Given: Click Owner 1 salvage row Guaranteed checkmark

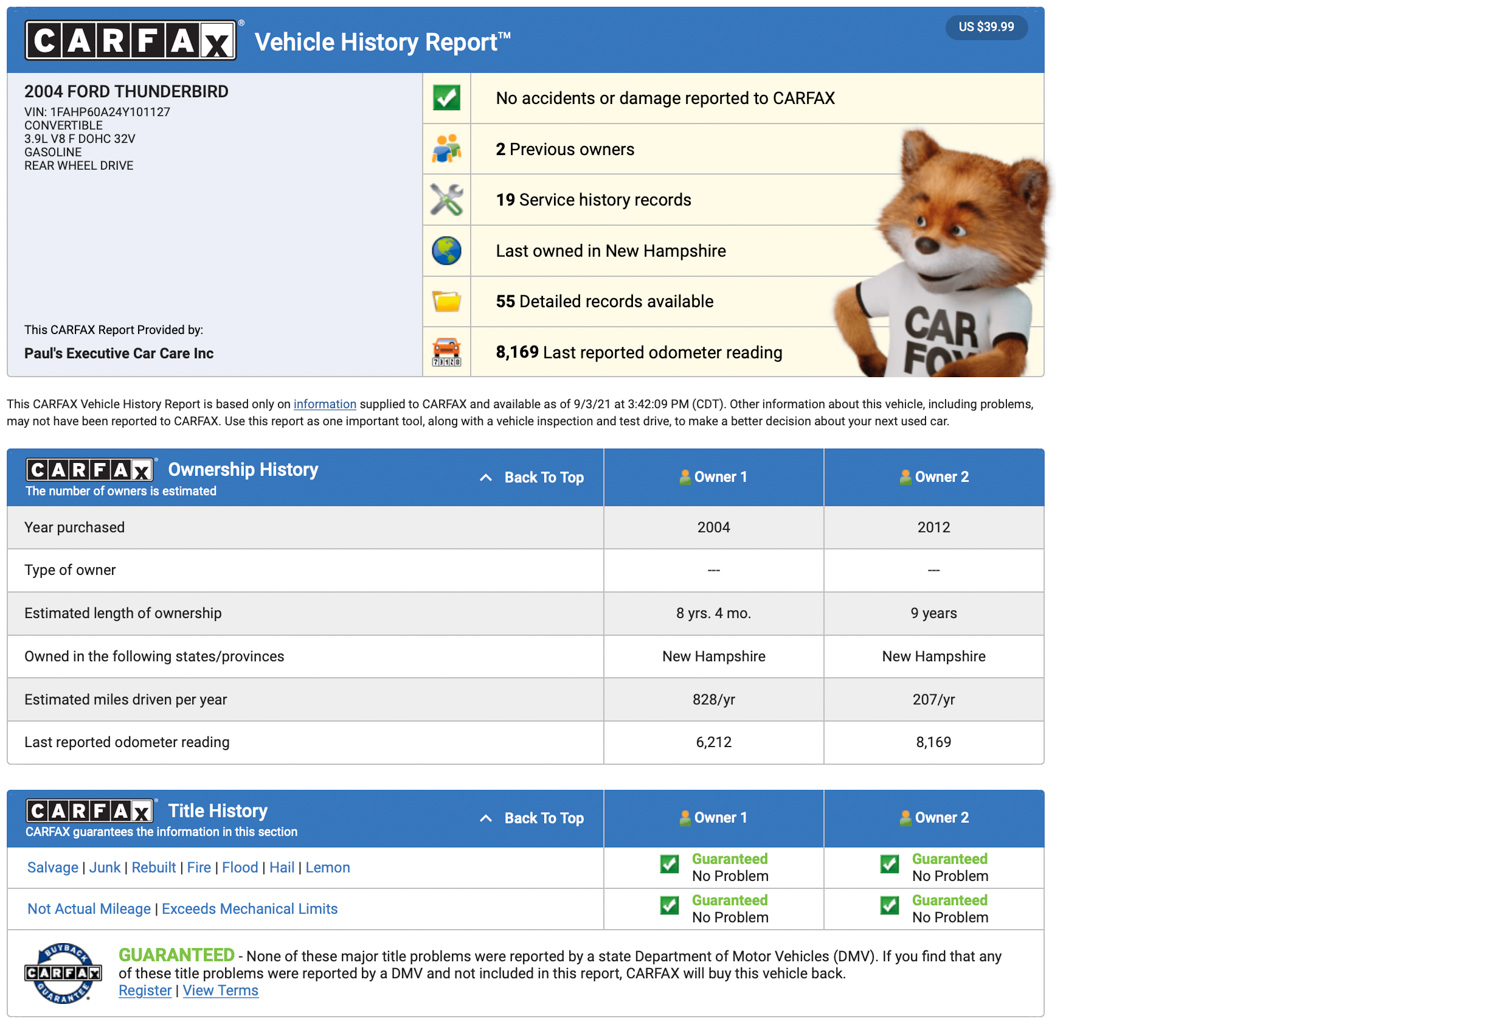Looking at the screenshot, I should 669,864.
